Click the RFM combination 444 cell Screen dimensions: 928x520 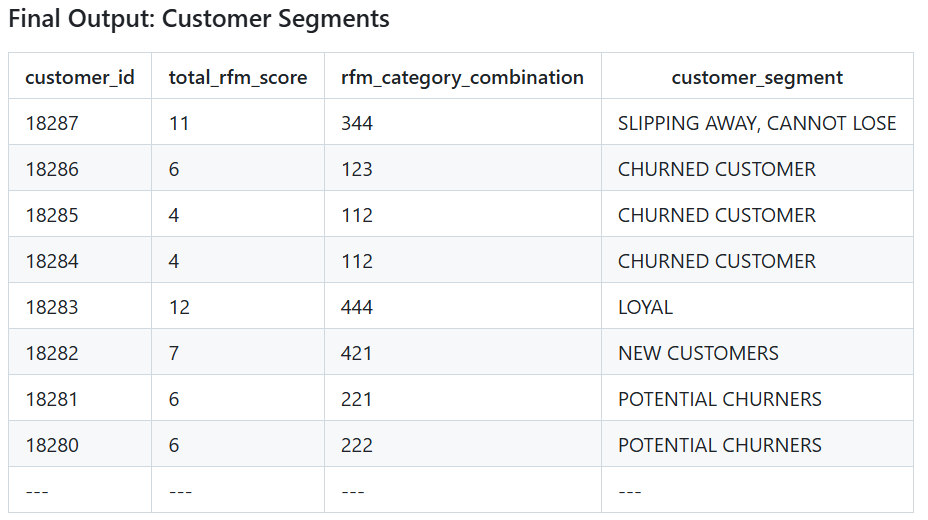[x=357, y=307]
